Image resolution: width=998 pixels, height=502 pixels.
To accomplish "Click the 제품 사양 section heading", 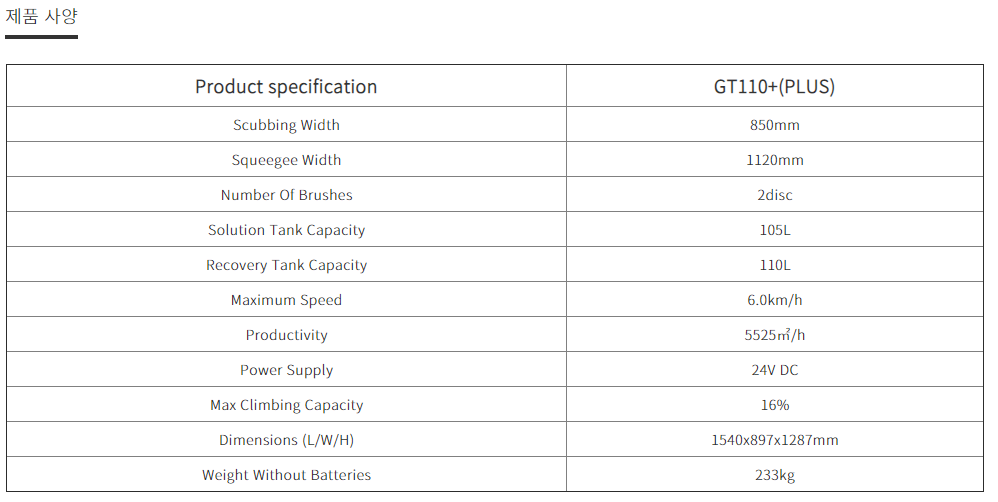I will tap(41, 17).
